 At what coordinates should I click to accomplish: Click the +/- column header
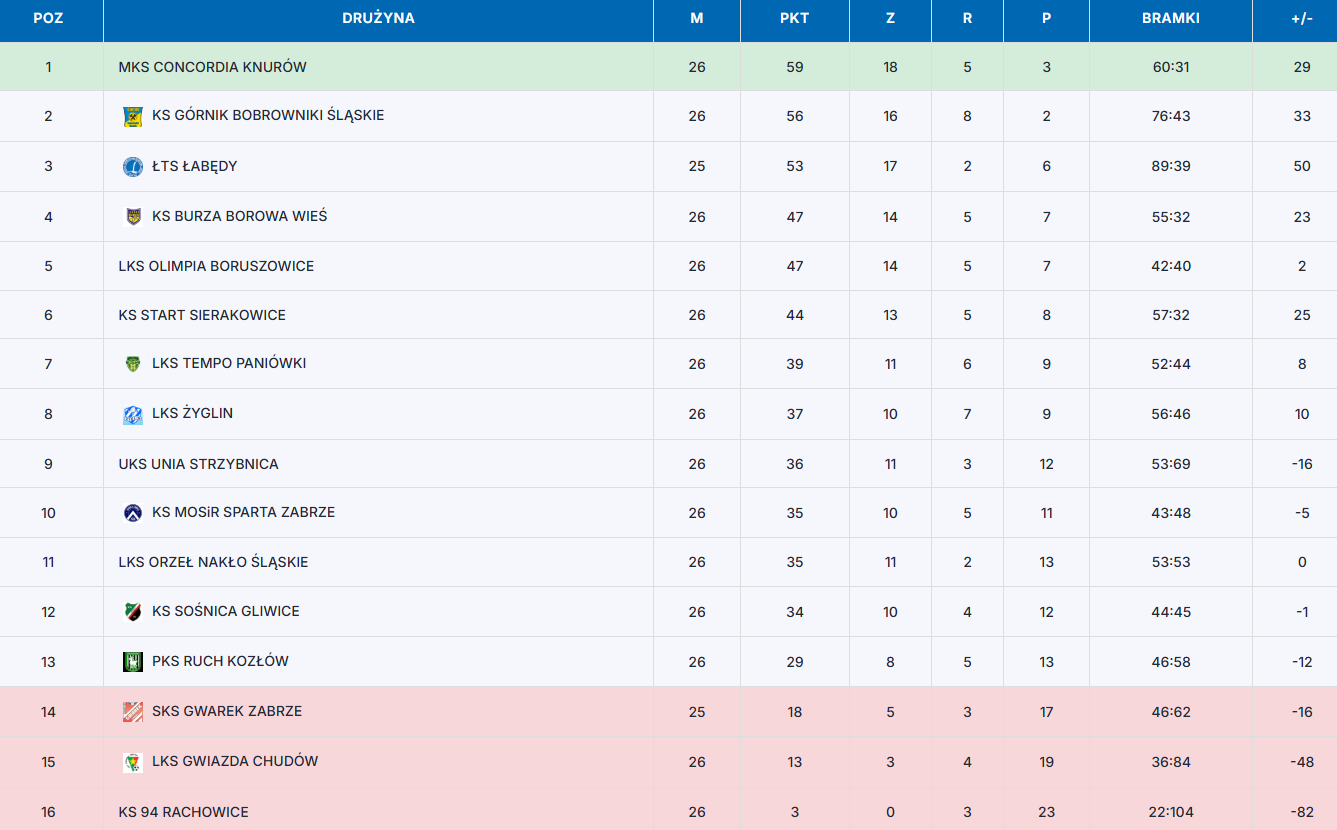[x=1302, y=18]
